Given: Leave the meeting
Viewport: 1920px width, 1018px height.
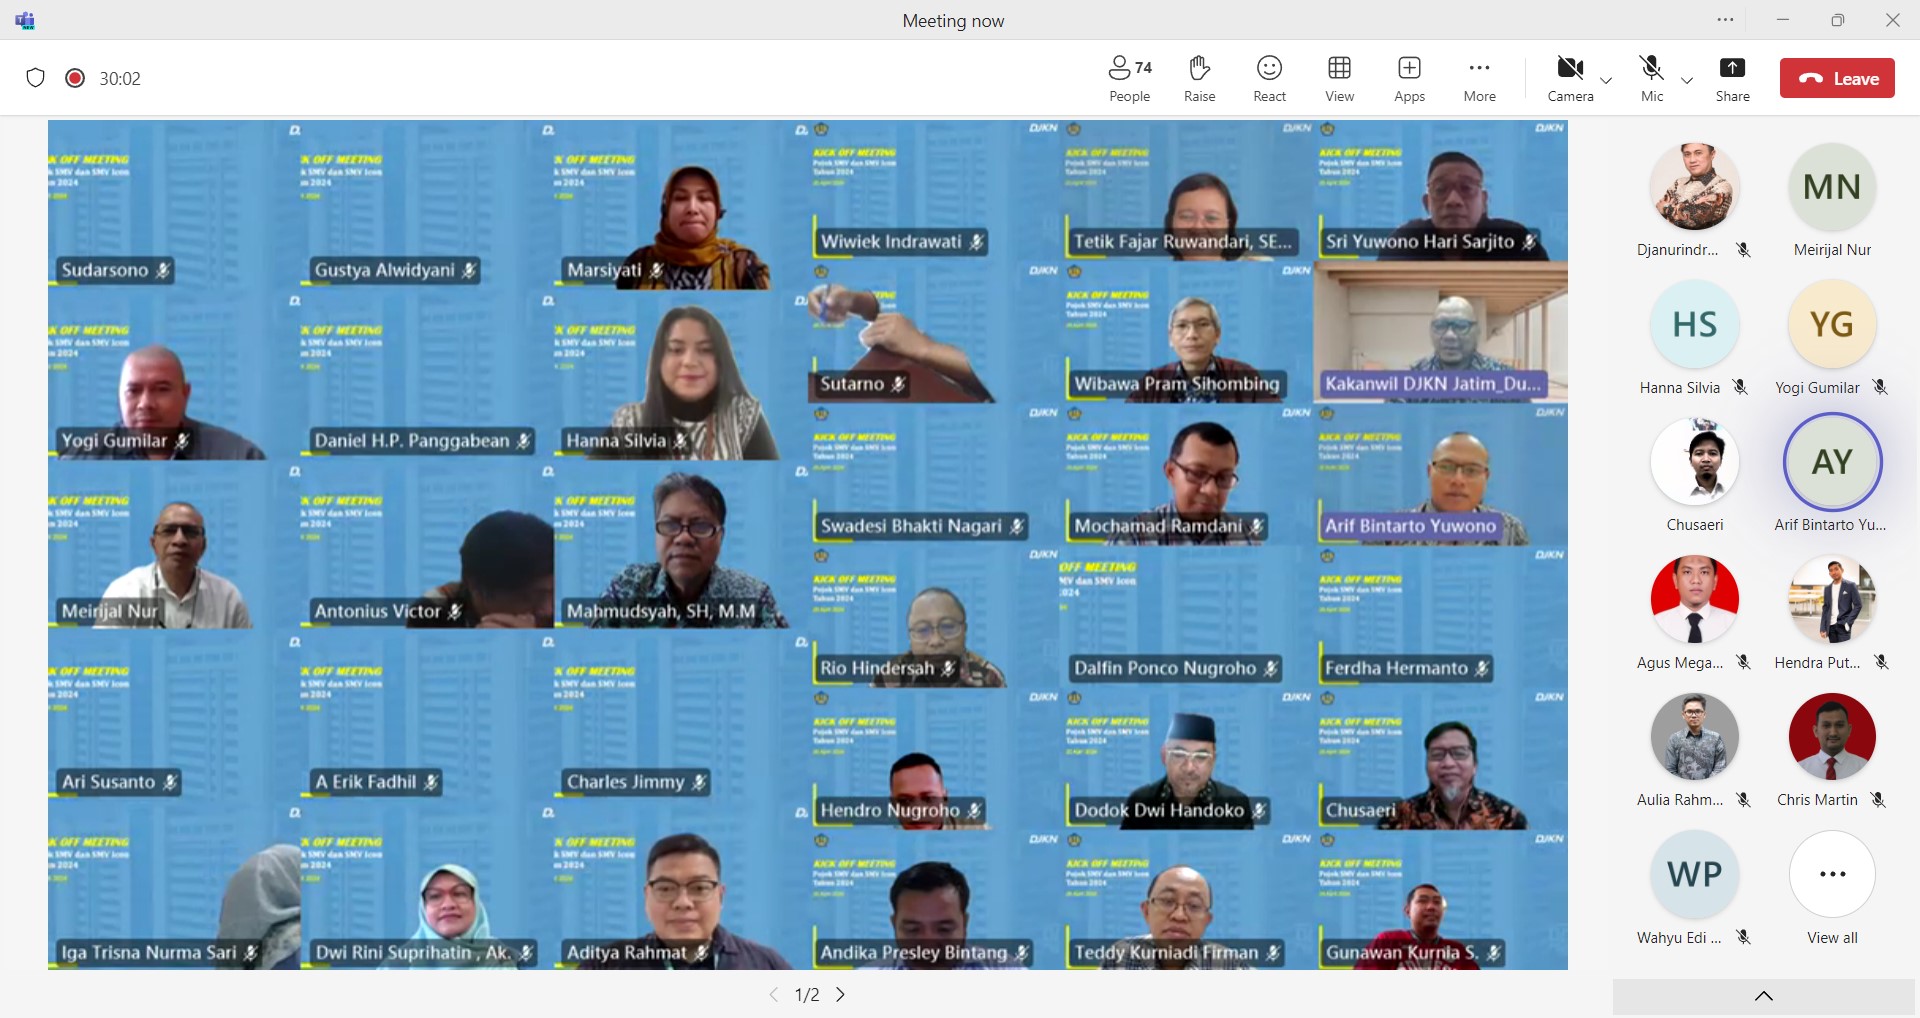Looking at the screenshot, I should coord(1837,79).
